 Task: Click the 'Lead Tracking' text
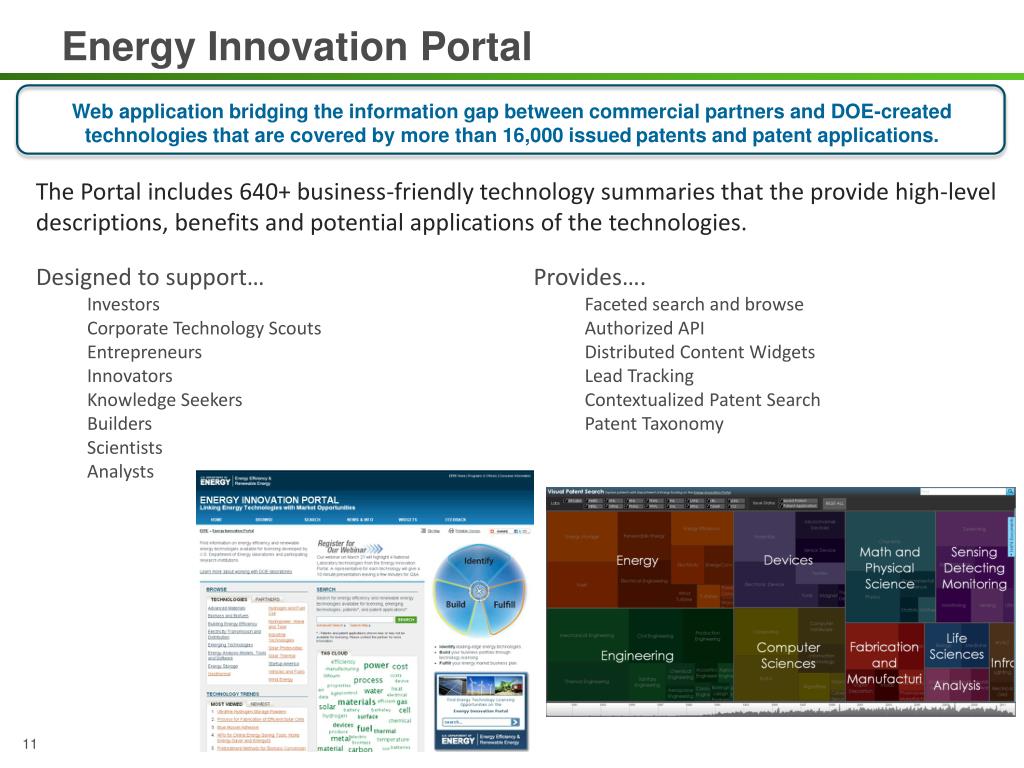[639, 376]
